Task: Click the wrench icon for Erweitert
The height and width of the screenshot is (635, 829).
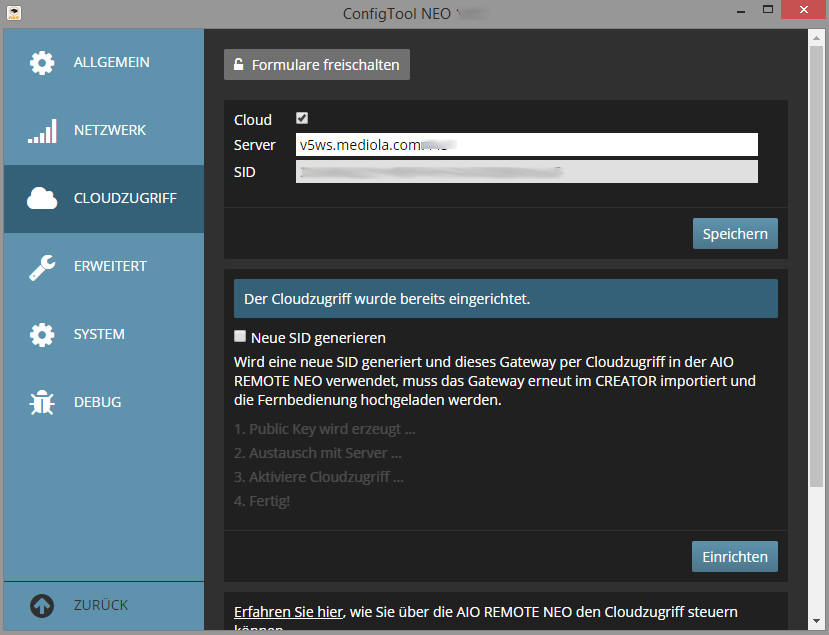Action: tap(42, 267)
